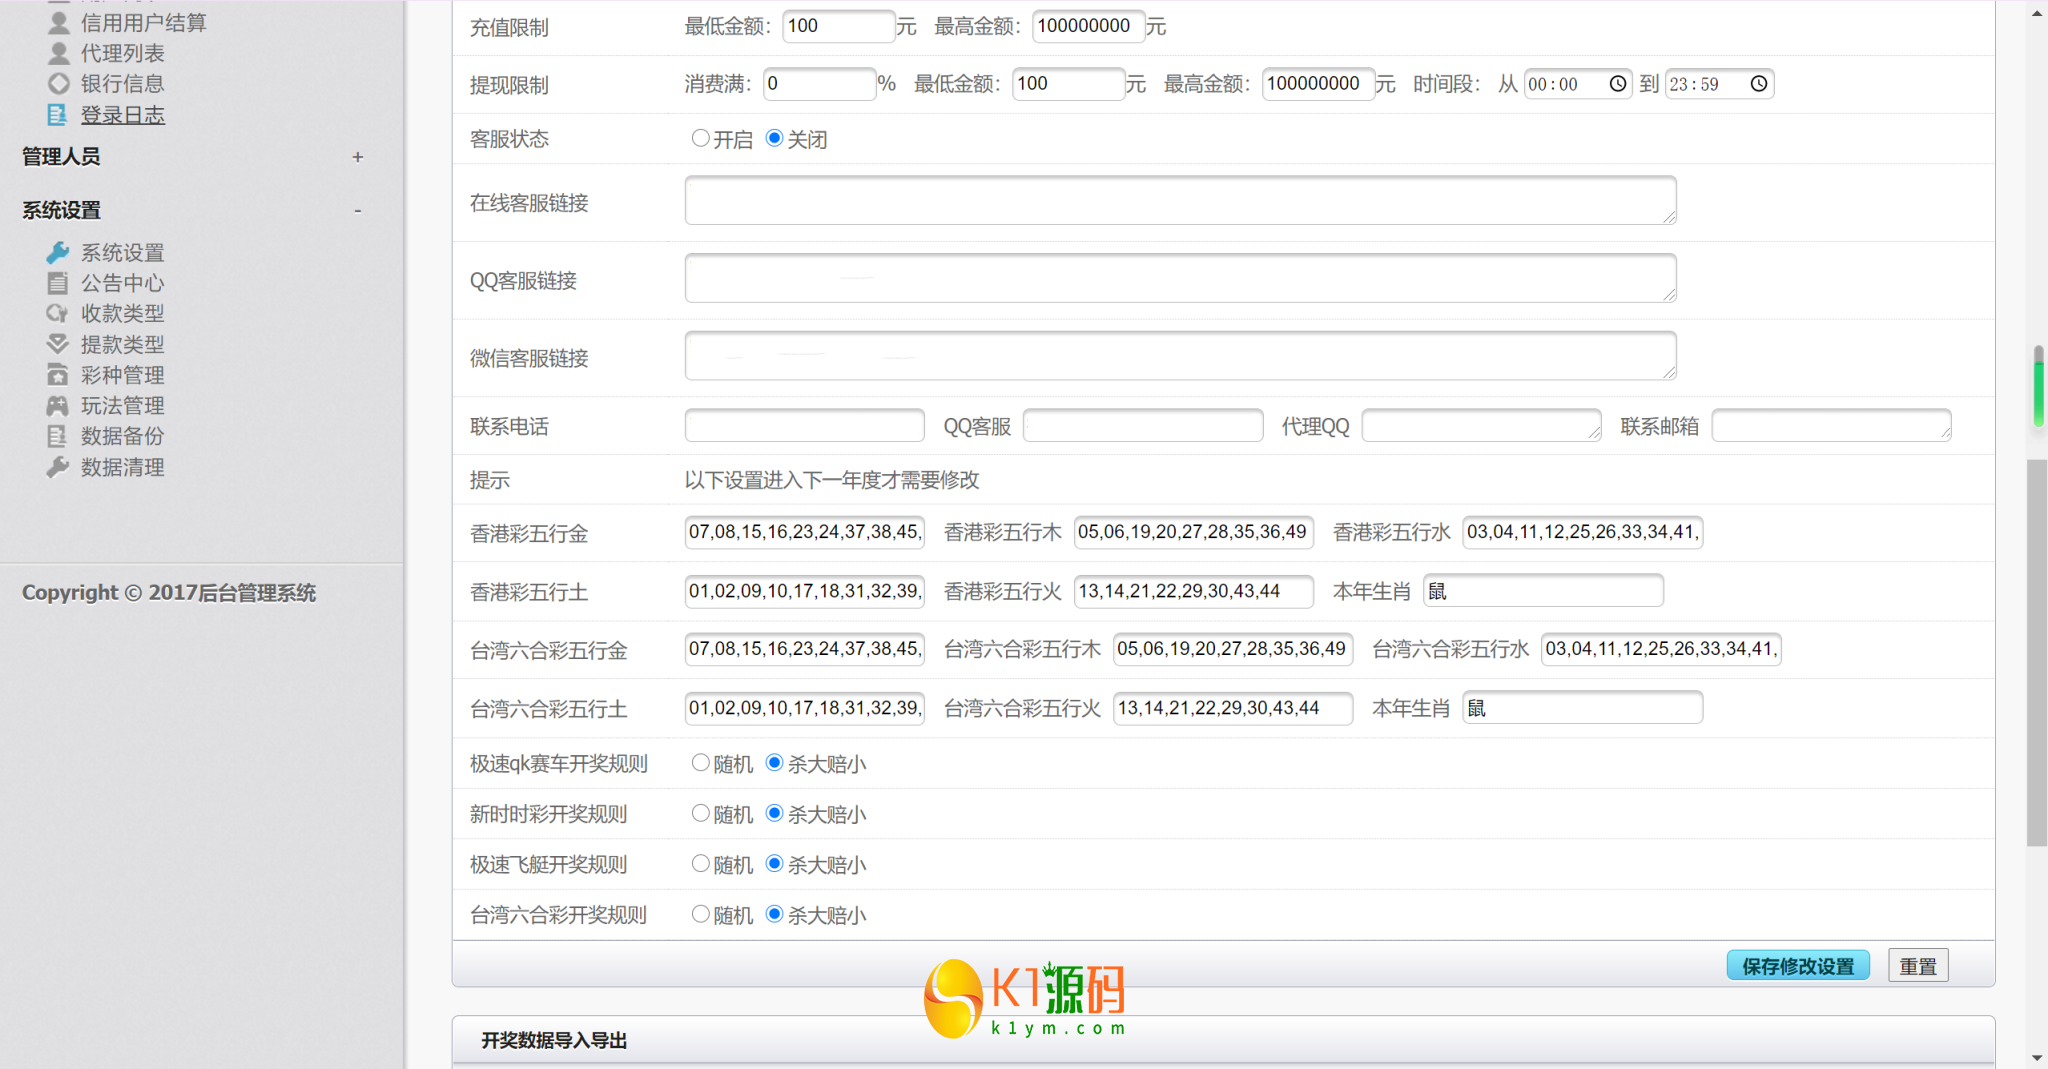This screenshot has width=2048, height=1069.
Task: Click the 保存修改设置 button
Action: [1798, 966]
